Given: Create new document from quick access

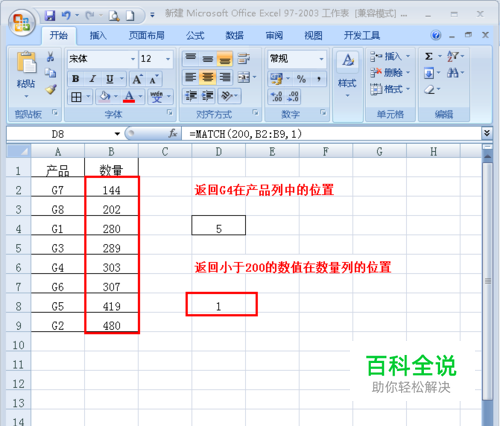Looking at the screenshot, I should [x=130, y=15].
